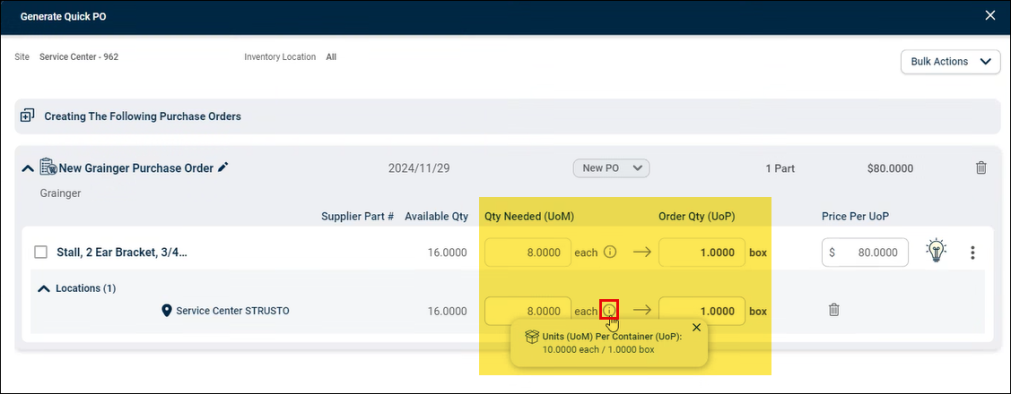The width and height of the screenshot is (1011, 394).
Task: Click the part's Qty Needed input field
Action: [527, 252]
